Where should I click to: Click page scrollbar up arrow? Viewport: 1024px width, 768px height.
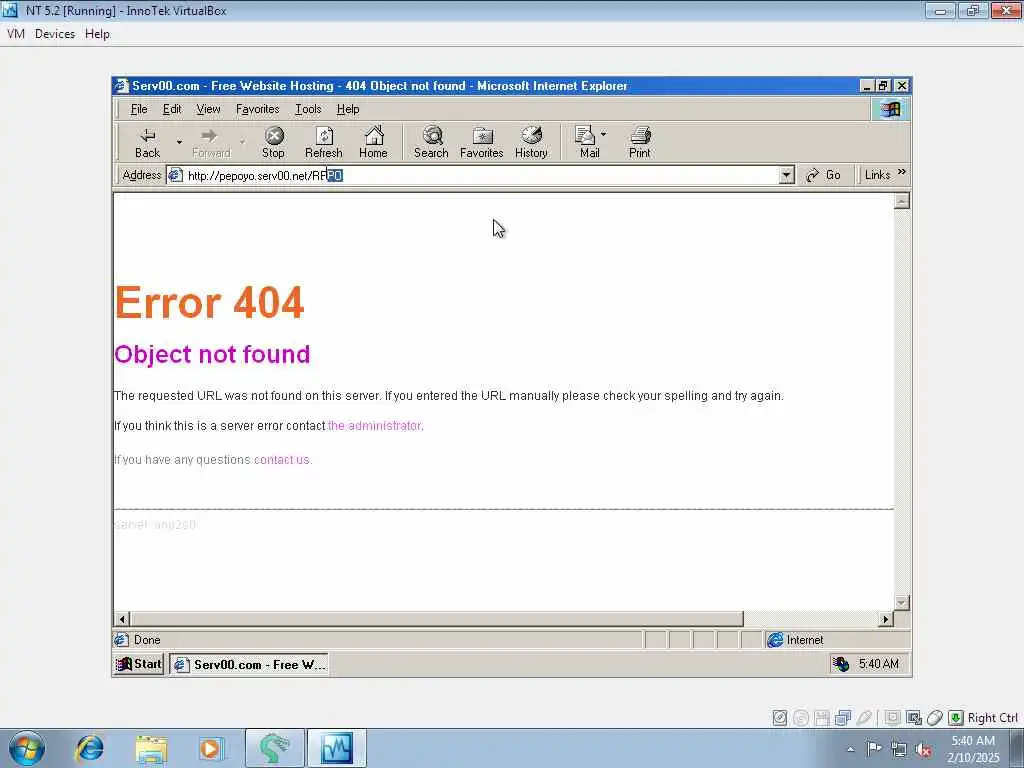(x=902, y=201)
